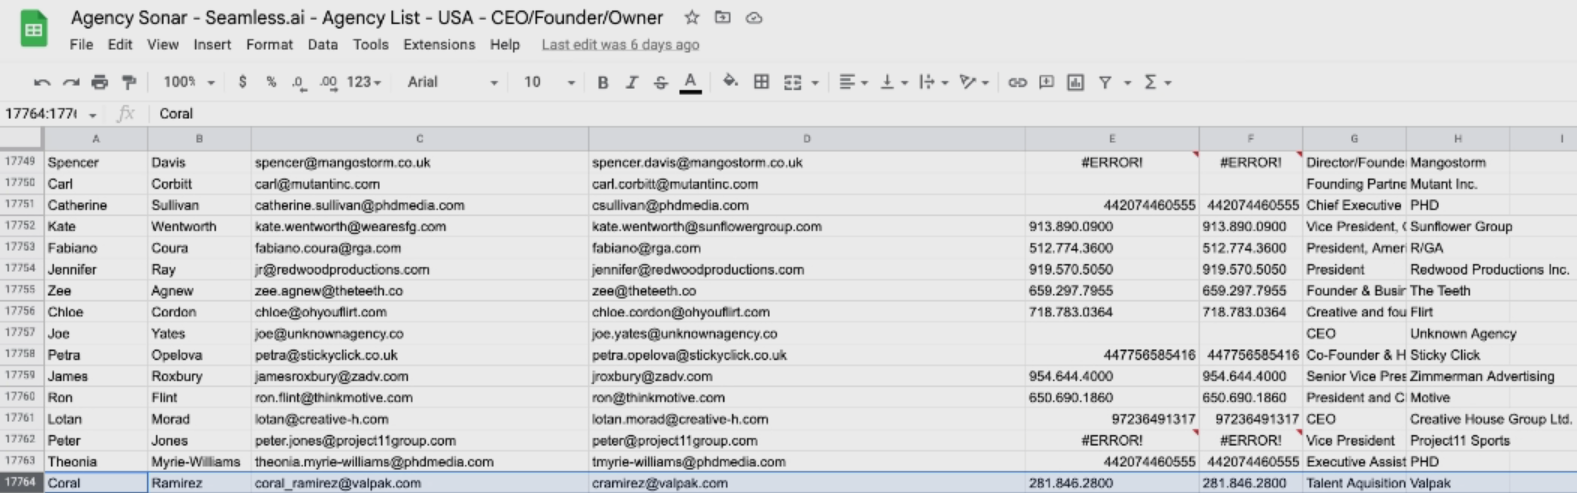Format as currency with dollar sign
The height and width of the screenshot is (493, 1577).
242,82
